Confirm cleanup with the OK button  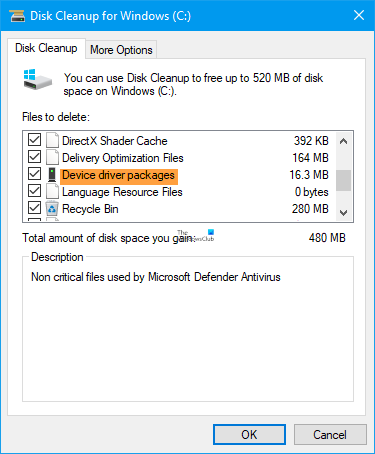point(249,435)
